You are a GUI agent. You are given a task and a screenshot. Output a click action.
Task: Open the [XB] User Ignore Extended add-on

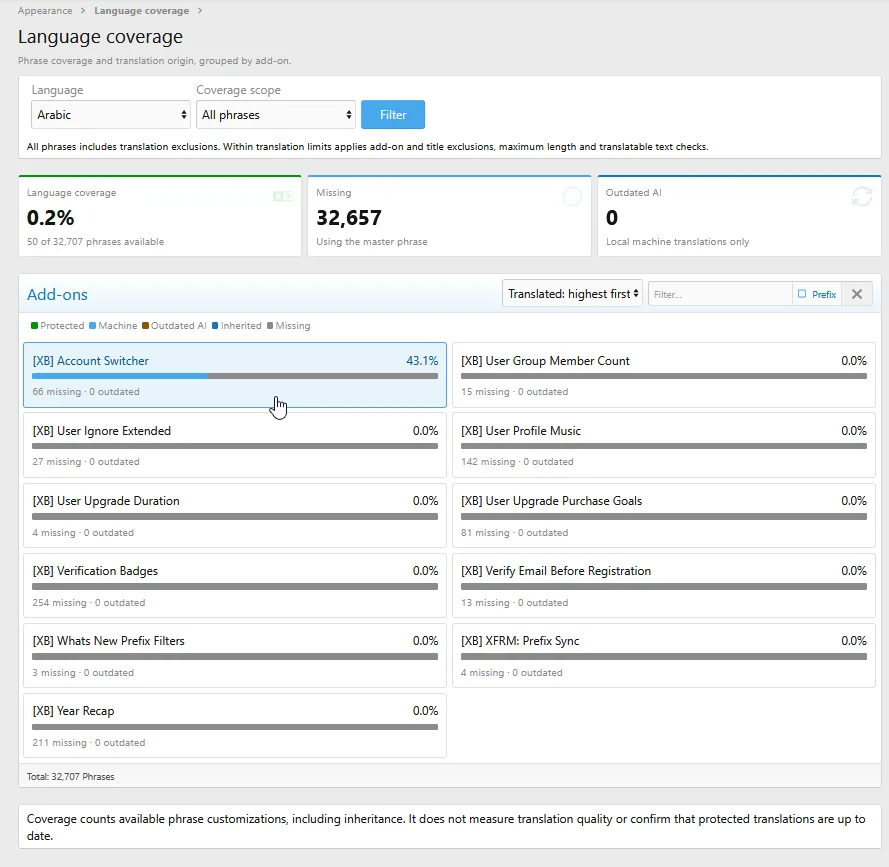[x=235, y=445]
